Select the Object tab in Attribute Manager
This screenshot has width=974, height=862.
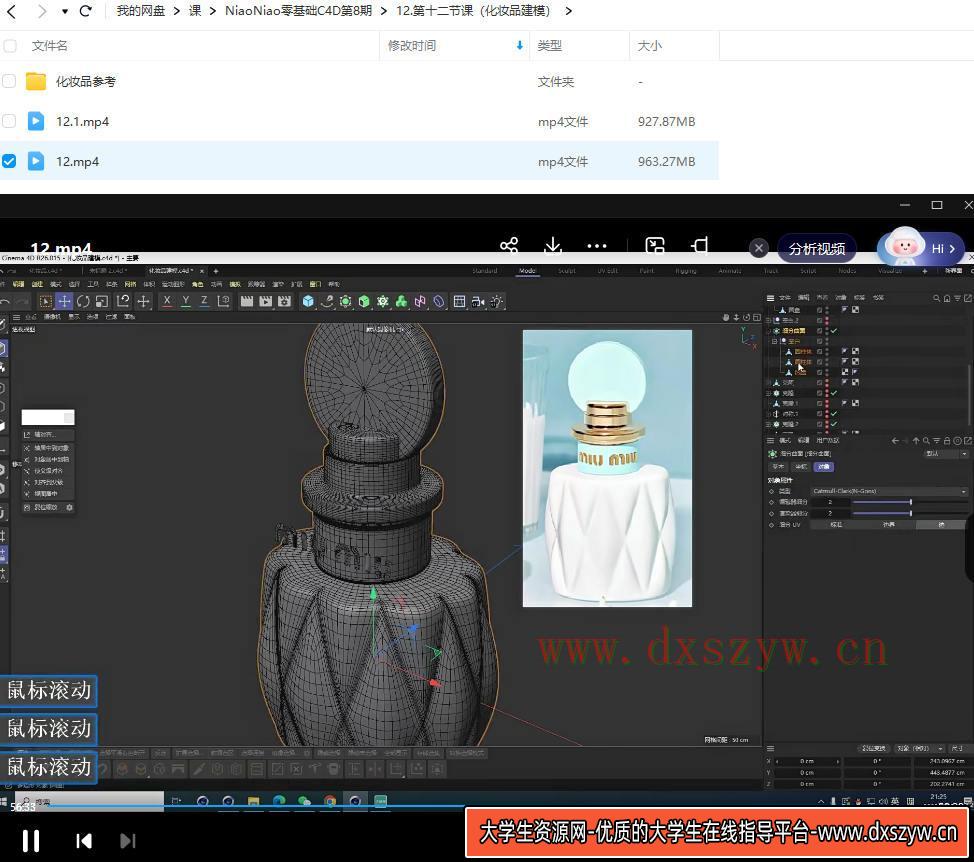pos(824,466)
